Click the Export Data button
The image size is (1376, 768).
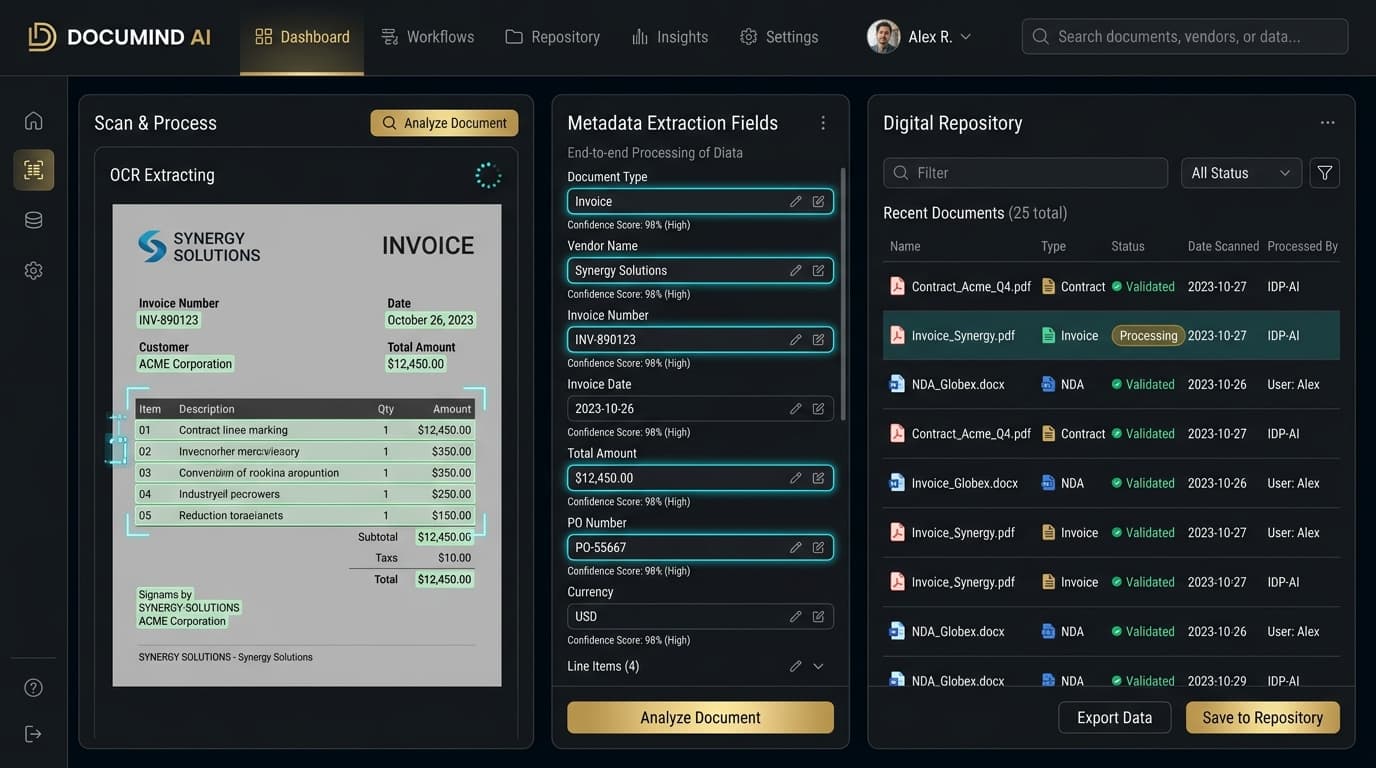coord(1114,718)
